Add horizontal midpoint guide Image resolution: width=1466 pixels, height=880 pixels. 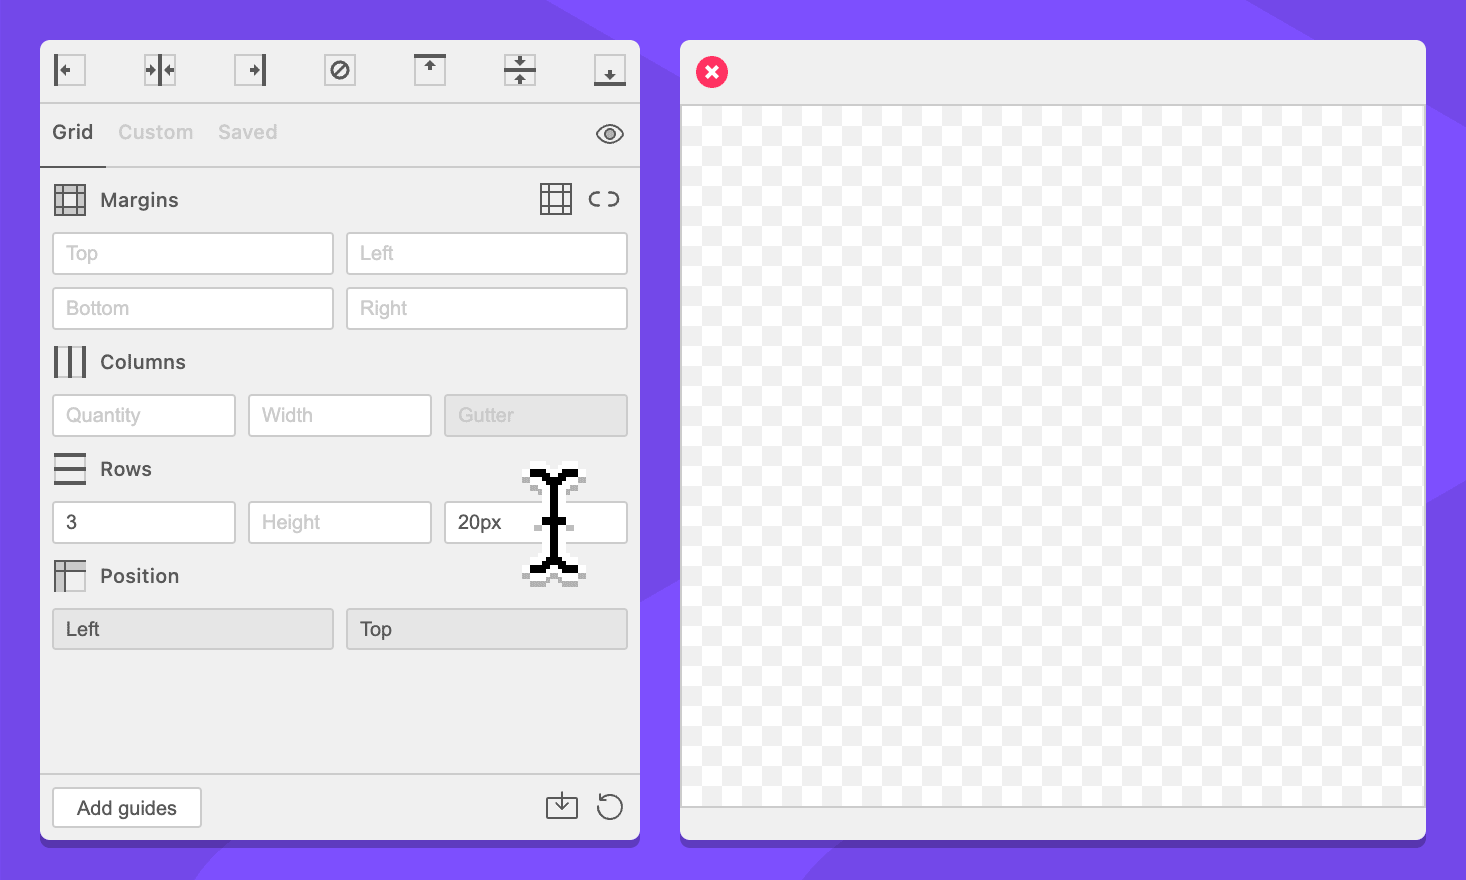click(x=520, y=70)
